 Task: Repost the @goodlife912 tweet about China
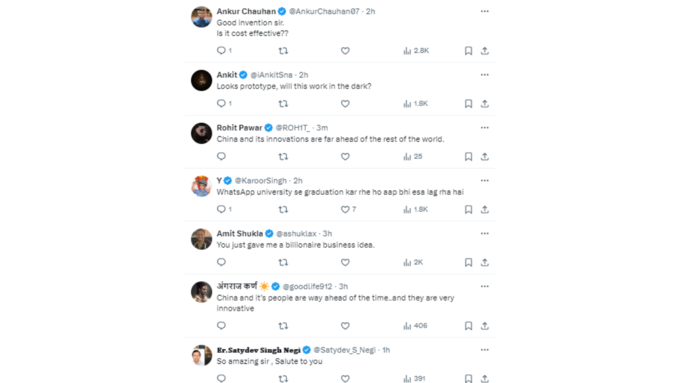pos(283,326)
